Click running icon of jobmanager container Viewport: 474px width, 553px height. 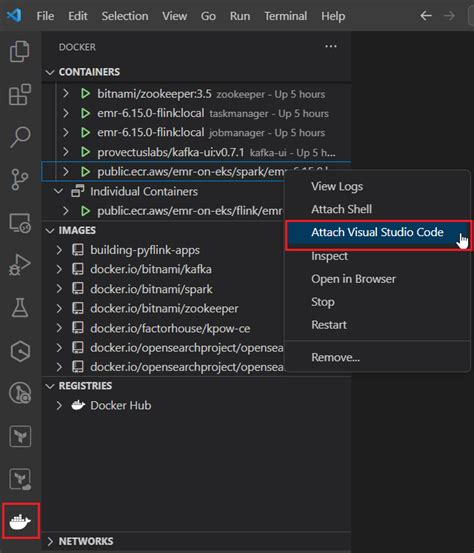85,133
